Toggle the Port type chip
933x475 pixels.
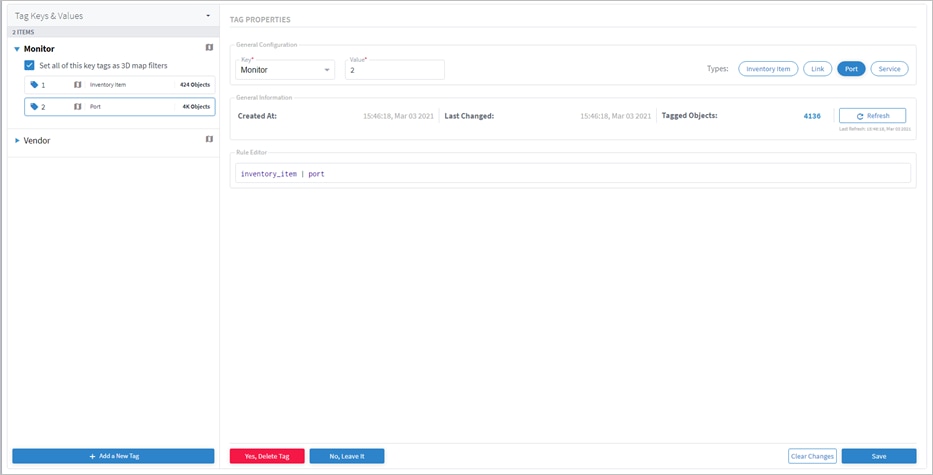coord(851,69)
